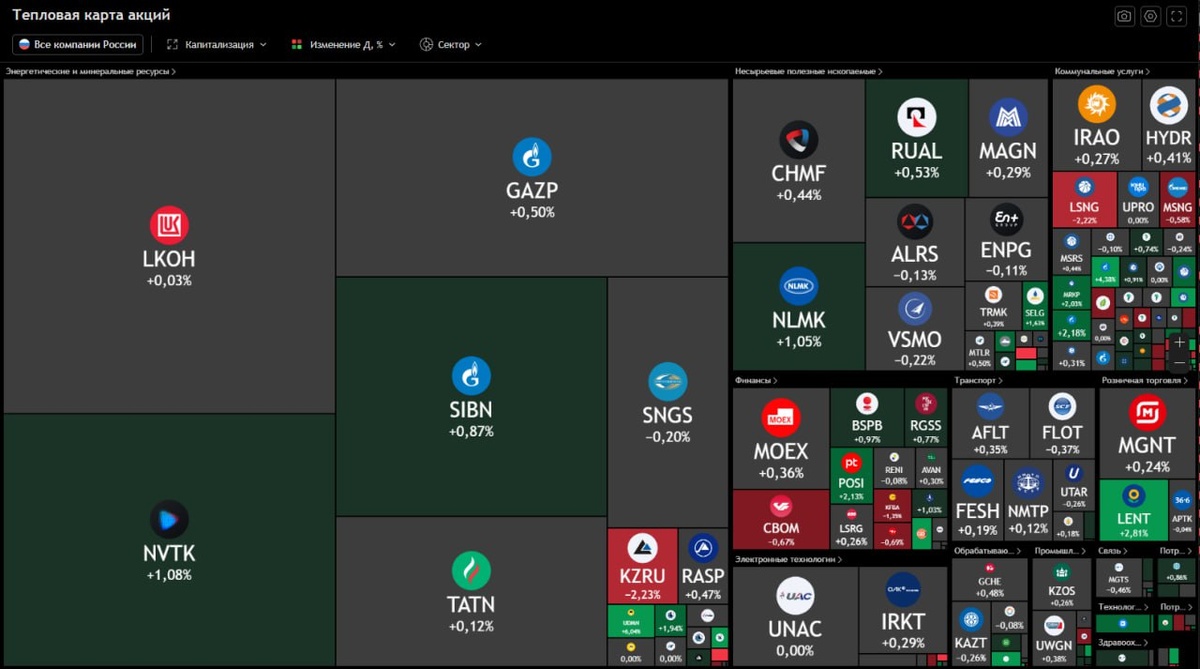Expand Энергетические и минеральные ресурсы sector
This screenshot has height=669, width=1200.
[91, 71]
